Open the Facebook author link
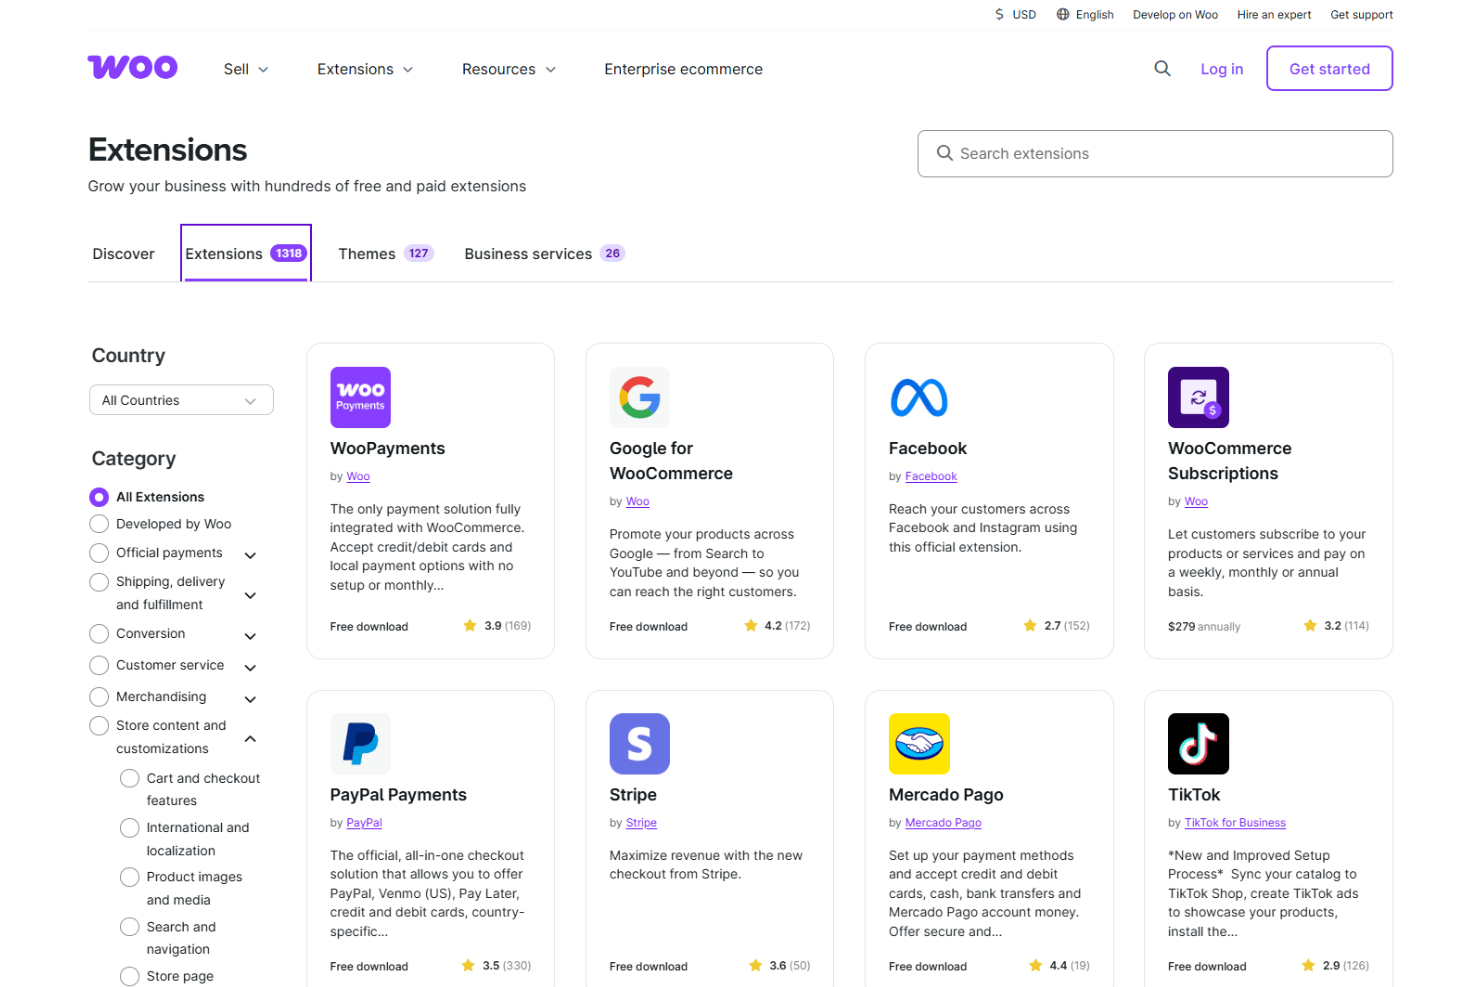 click(x=931, y=477)
